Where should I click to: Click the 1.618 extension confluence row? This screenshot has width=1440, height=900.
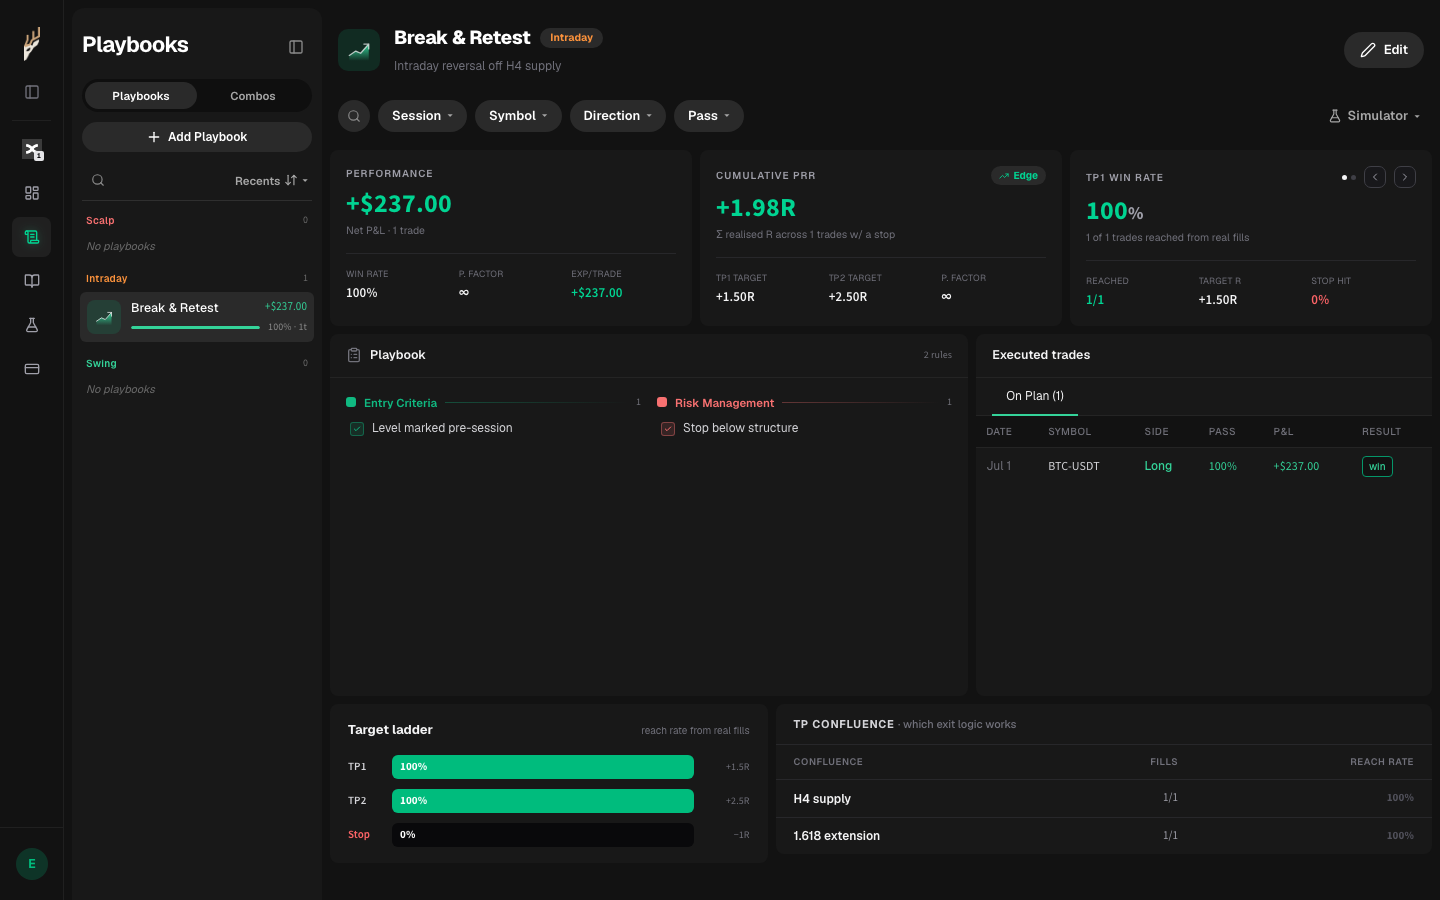1104,836
